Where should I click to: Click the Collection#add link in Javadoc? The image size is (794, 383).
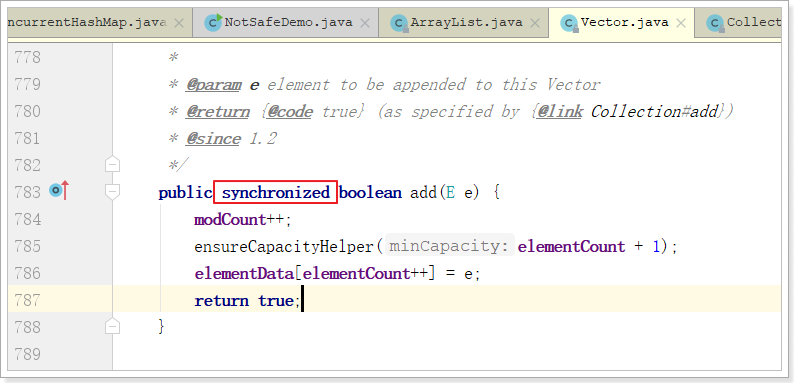[x=654, y=111]
